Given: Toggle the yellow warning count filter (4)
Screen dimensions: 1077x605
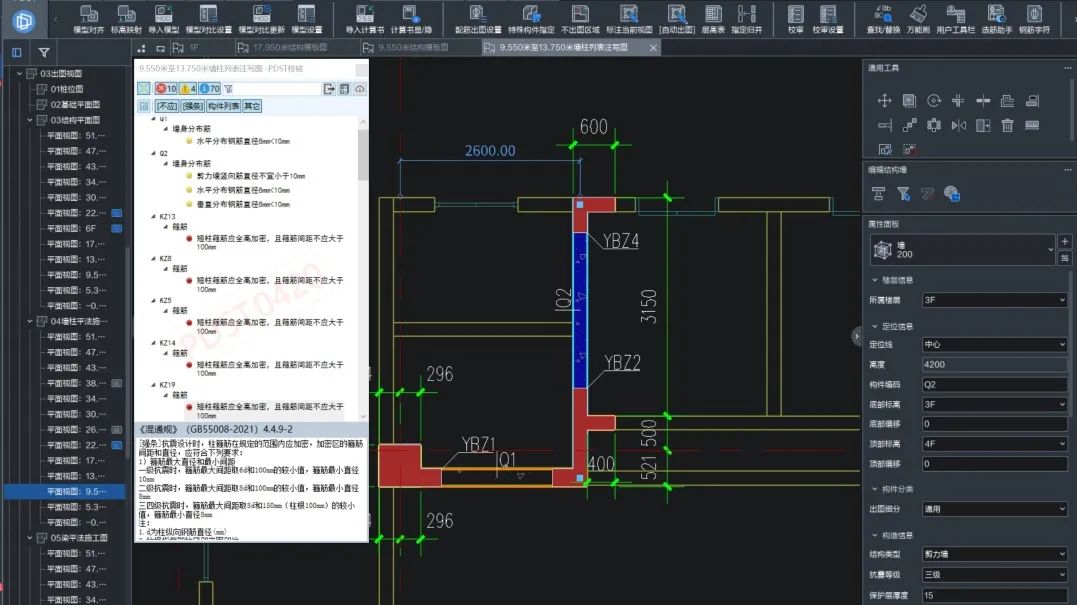Looking at the screenshot, I should click(x=188, y=89).
